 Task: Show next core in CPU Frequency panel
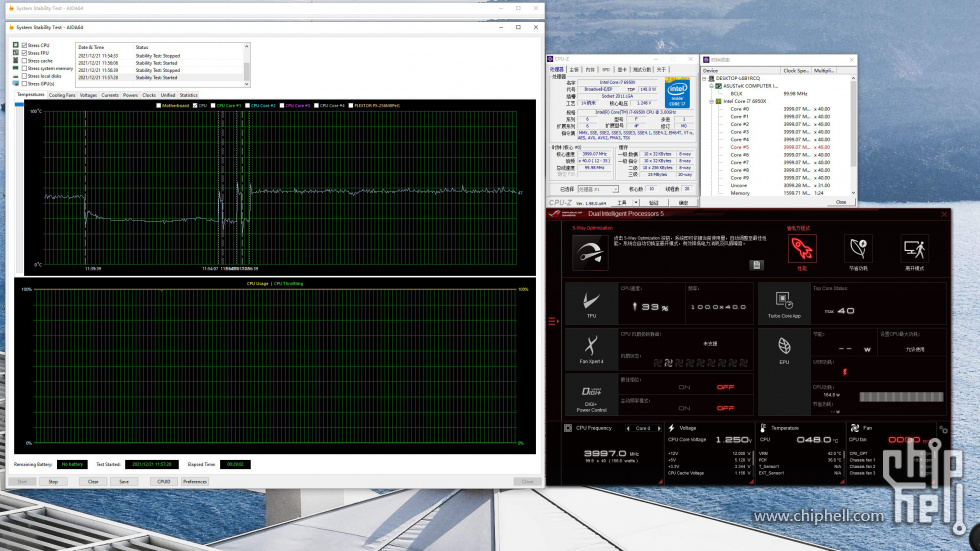[x=659, y=429]
